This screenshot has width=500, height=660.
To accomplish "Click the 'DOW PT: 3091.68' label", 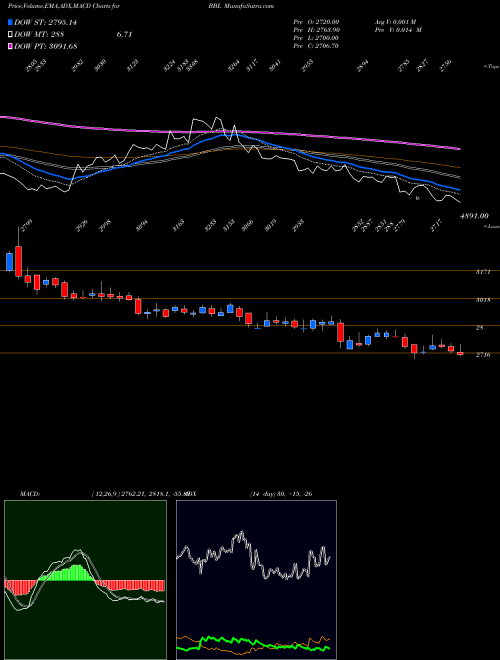I will [45, 46].
